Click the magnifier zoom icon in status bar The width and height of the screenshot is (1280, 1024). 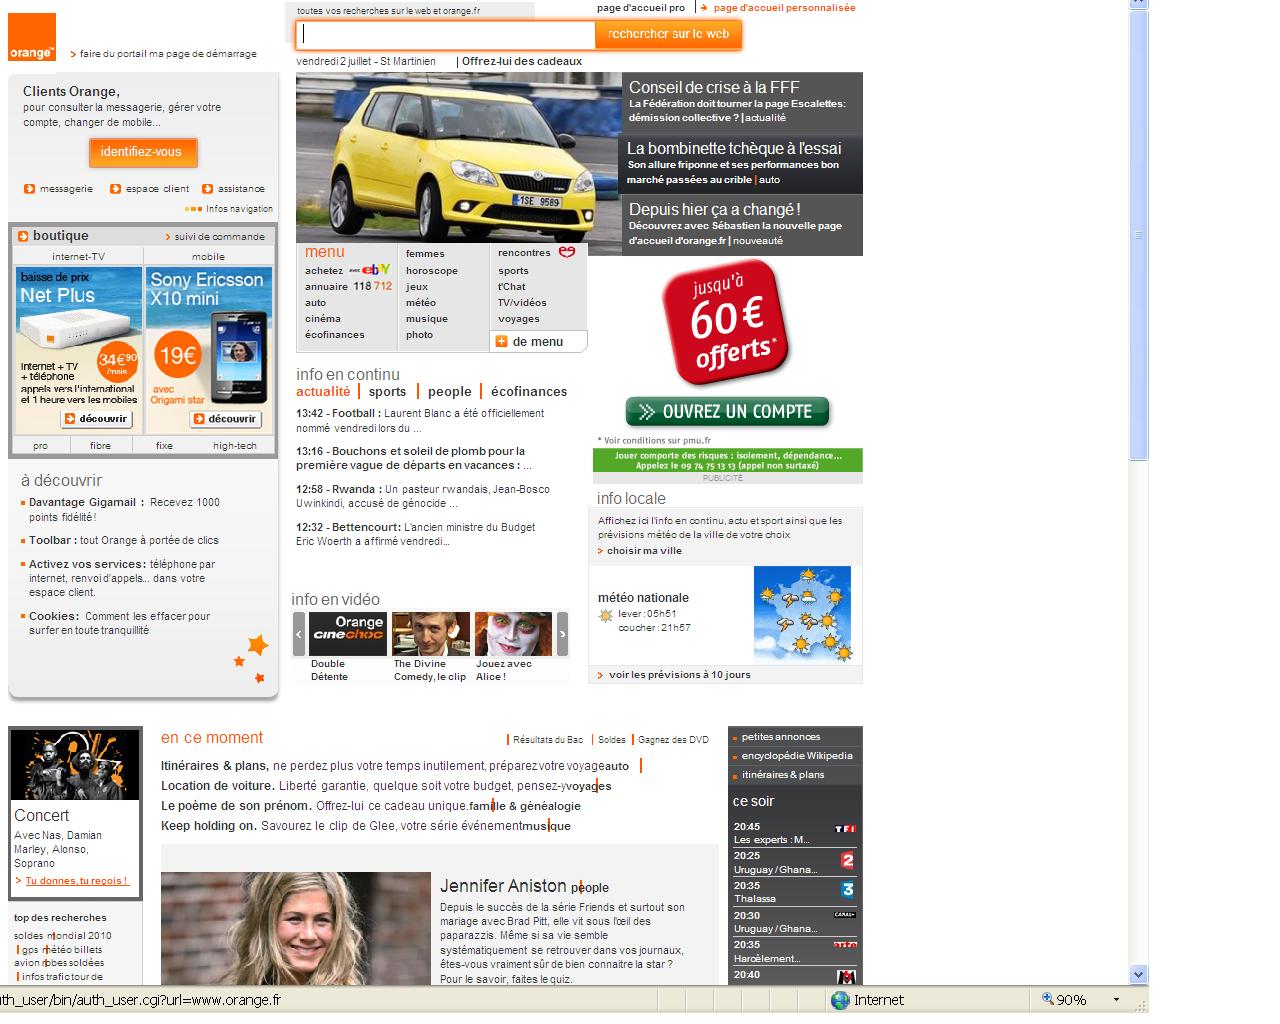[1048, 1000]
